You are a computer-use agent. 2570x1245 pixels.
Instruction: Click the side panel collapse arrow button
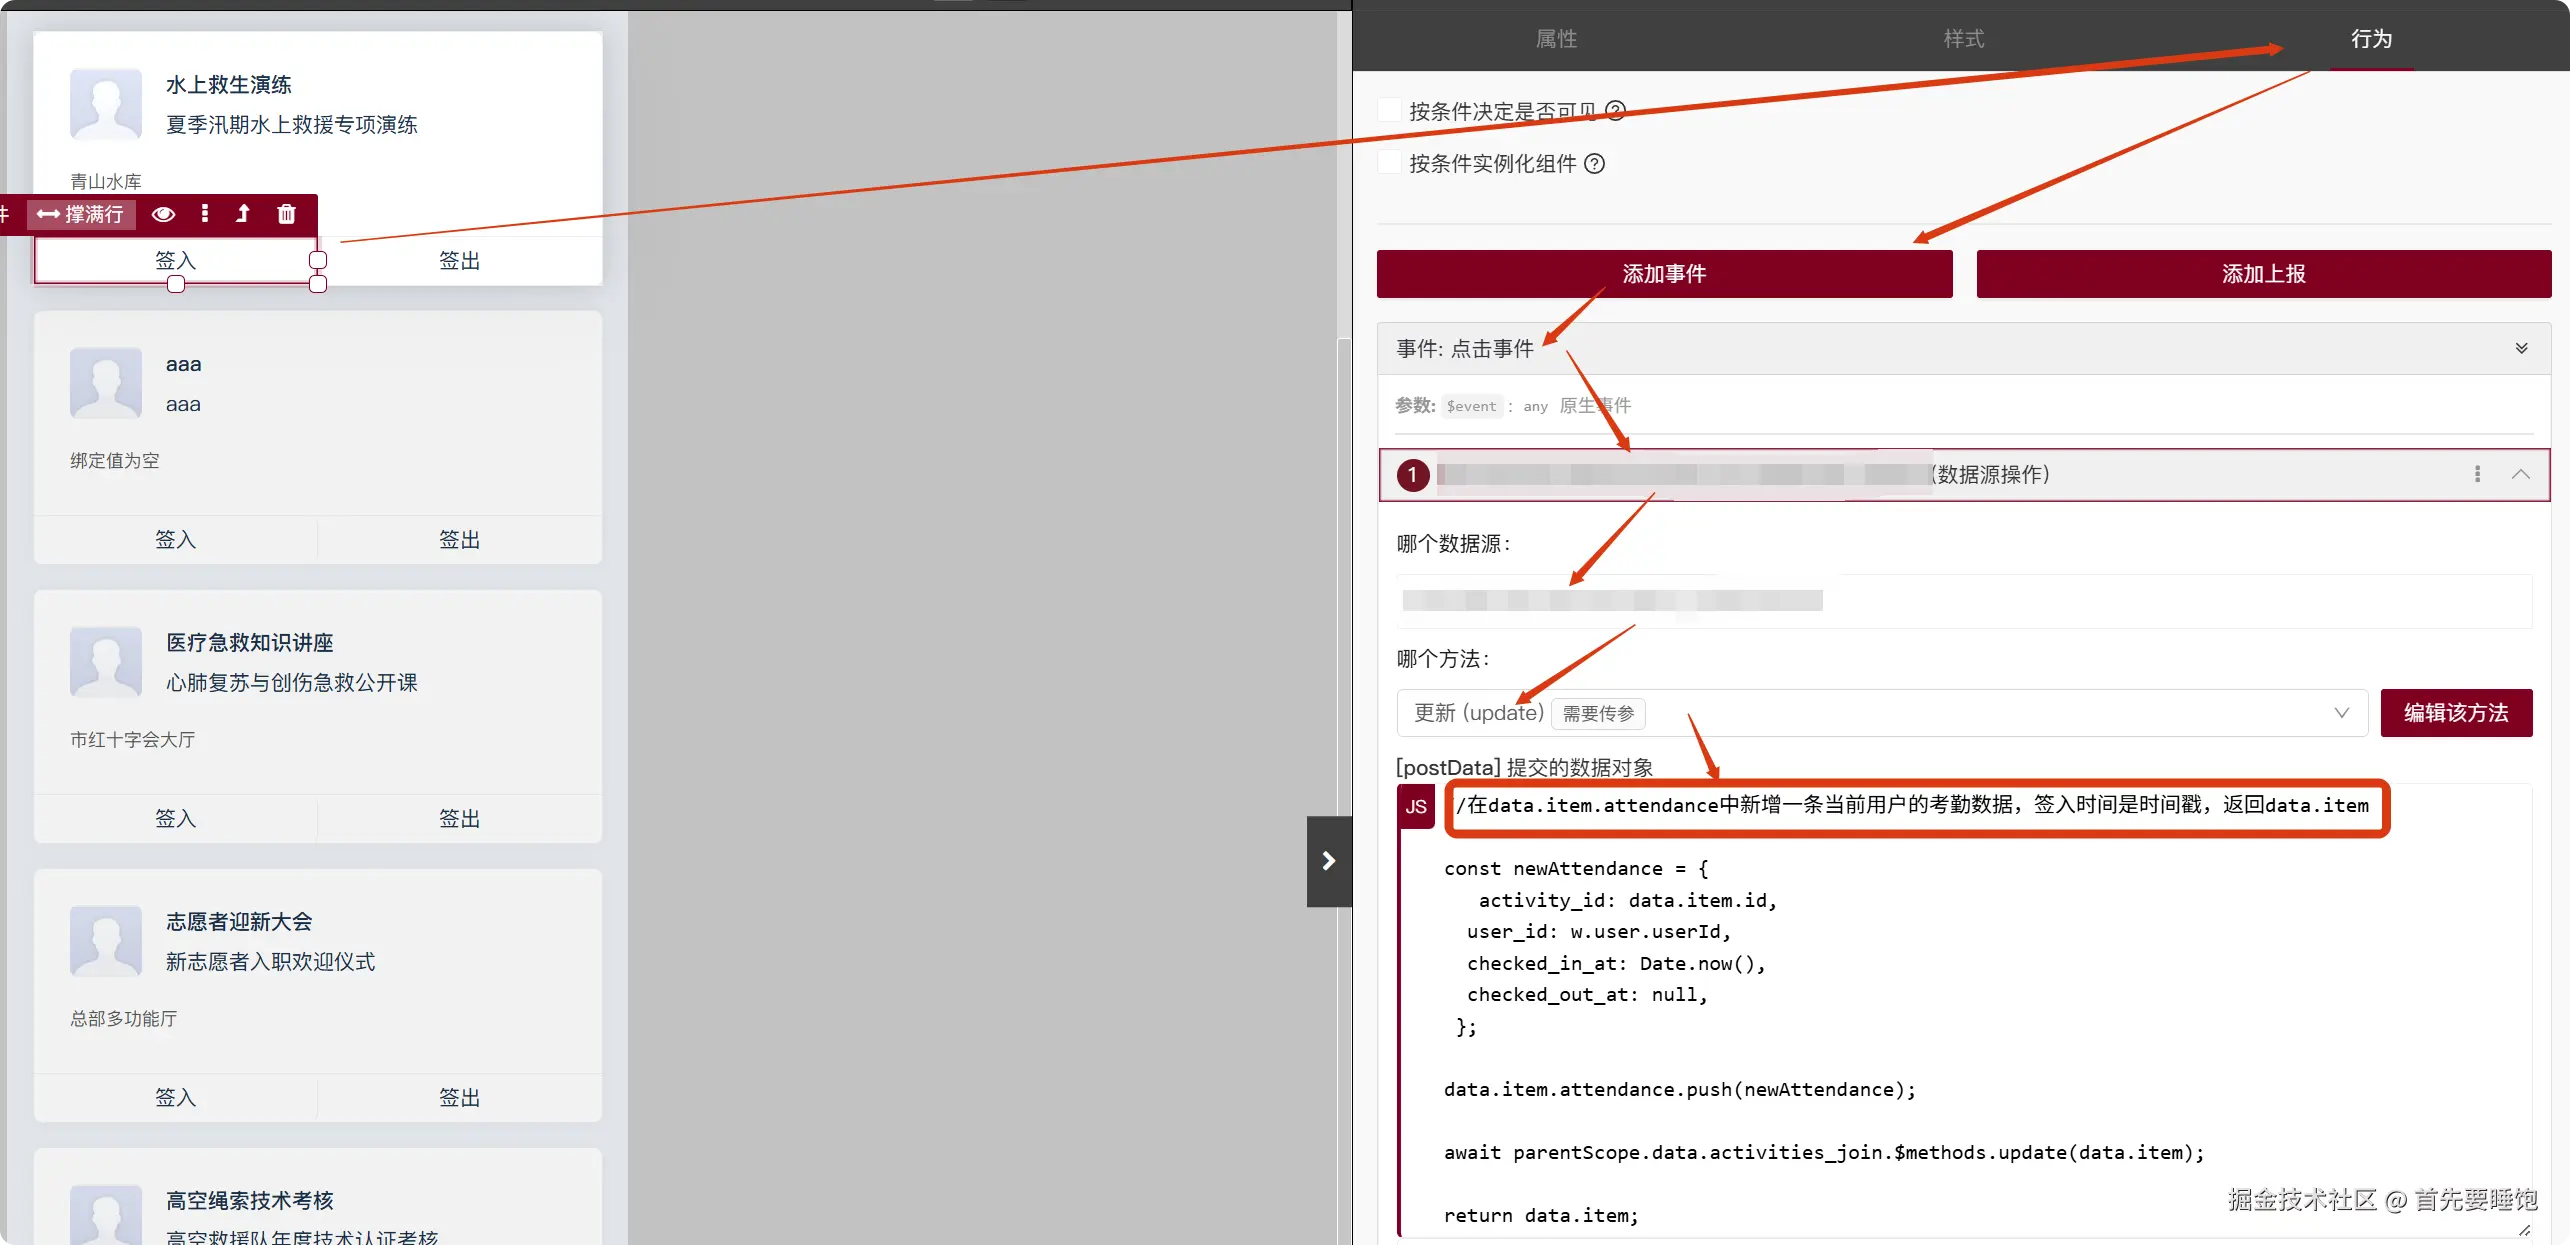click(x=1328, y=861)
